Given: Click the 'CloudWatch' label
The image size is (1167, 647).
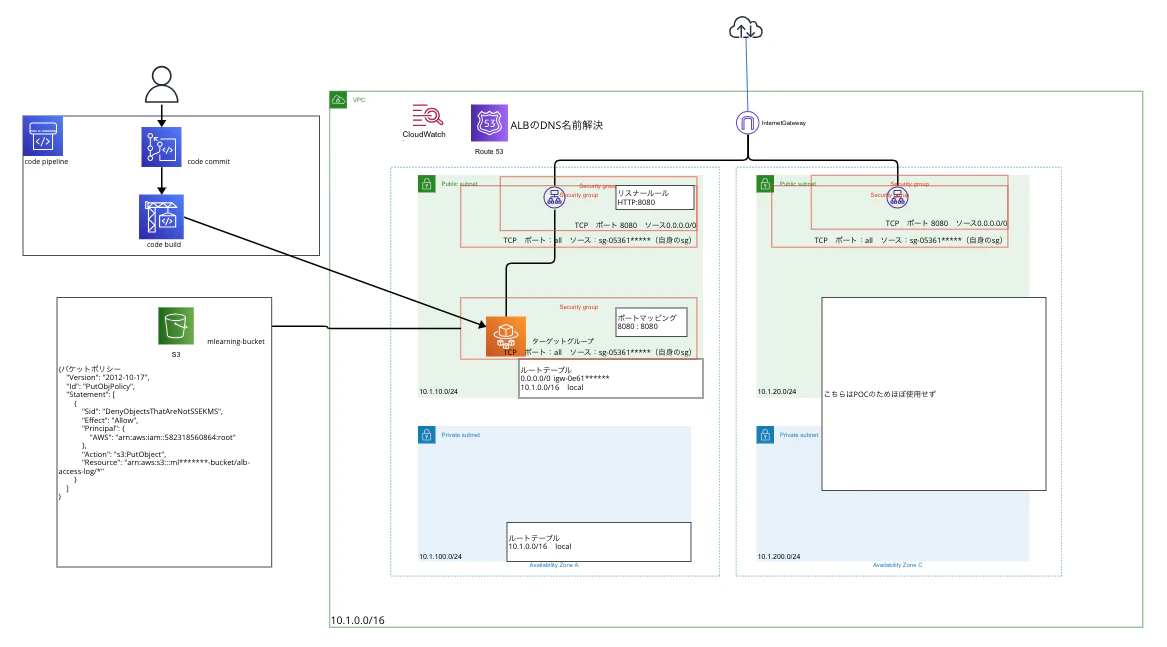Looking at the screenshot, I should 424,135.
